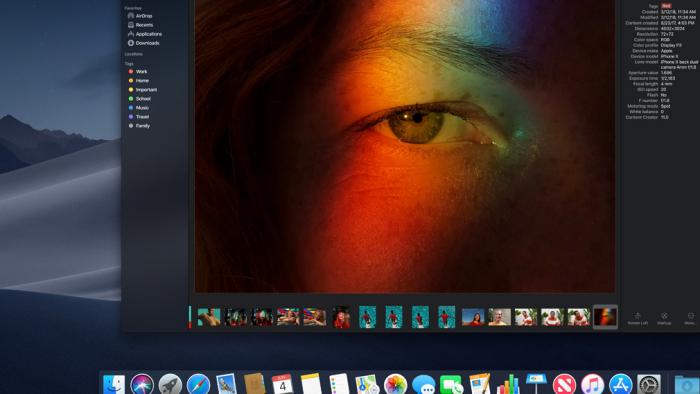The image size is (700, 394).
Task: Open Maps from the Dock
Action: tap(367, 385)
